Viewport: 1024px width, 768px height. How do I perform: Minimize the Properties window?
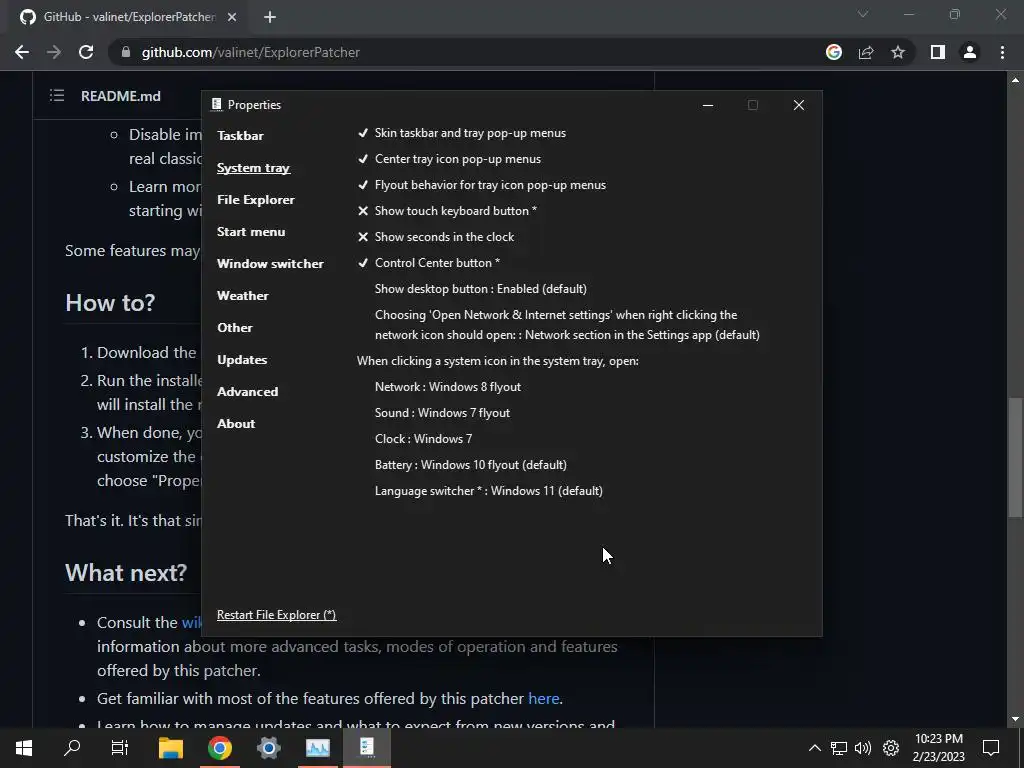pyautogui.click(x=708, y=105)
